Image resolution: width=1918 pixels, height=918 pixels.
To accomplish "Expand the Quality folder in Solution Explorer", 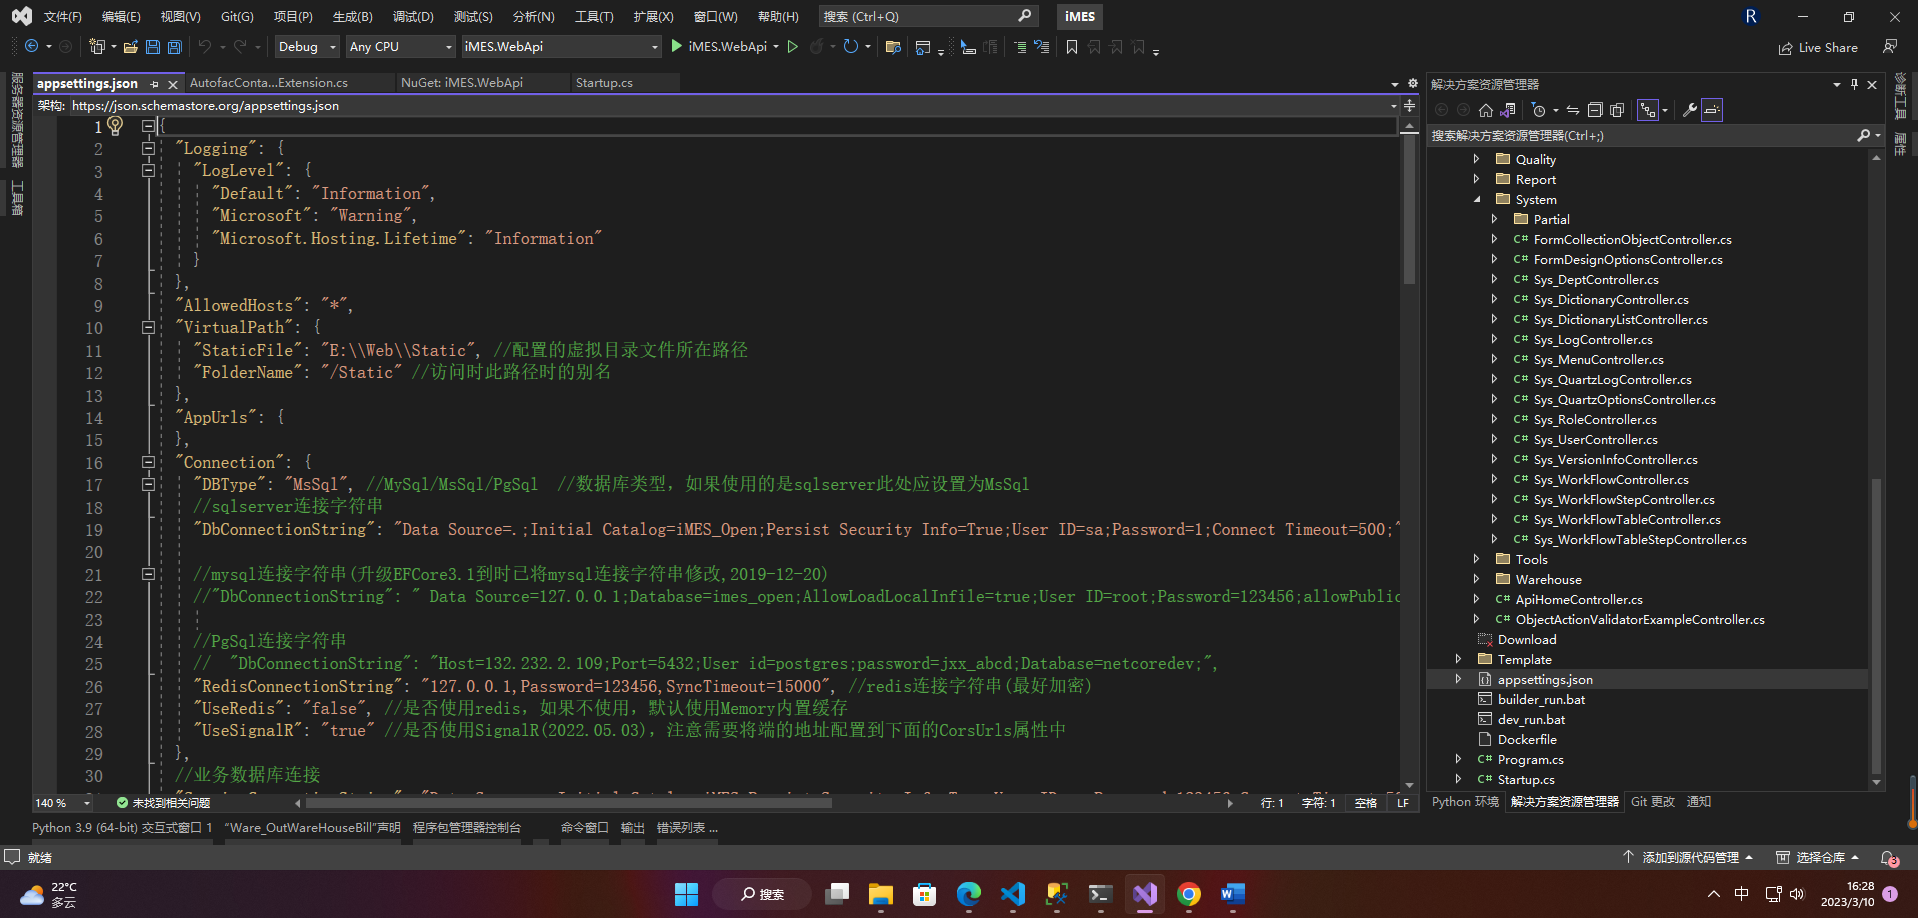I will [1476, 159].
